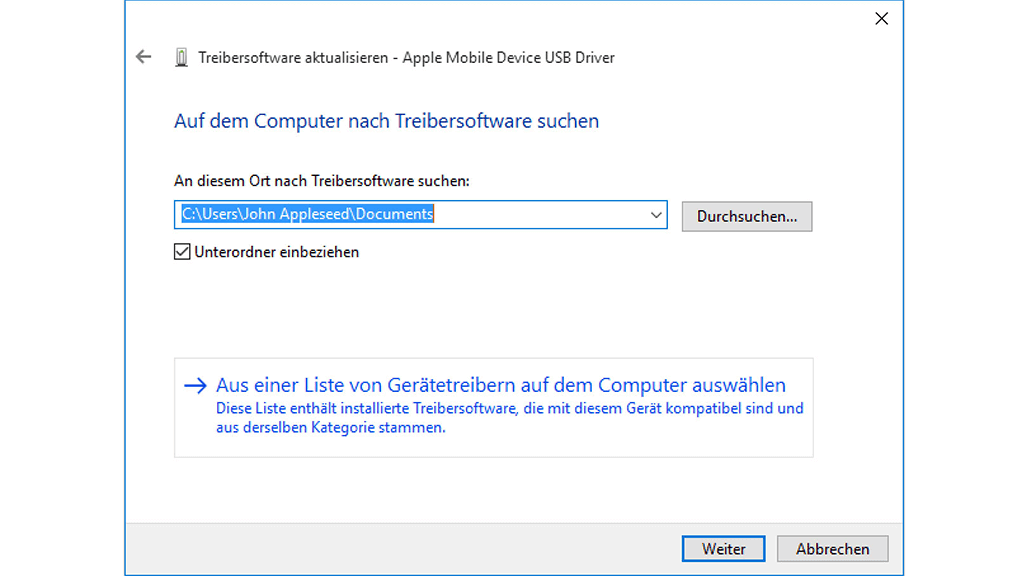Open 'Aus einer Liste von Gerätetreibern auf dem Computer auswählen'
The image size is (1024, 576).
(x=500, y=385)
